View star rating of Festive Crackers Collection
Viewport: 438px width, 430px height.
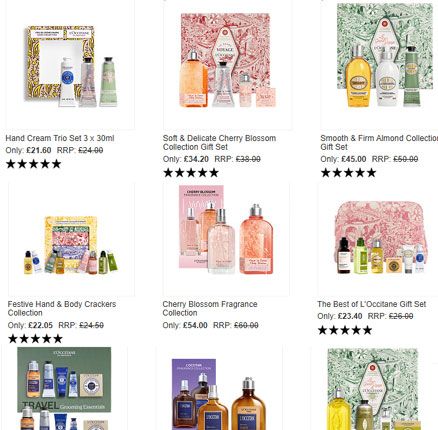pos(35,339)
